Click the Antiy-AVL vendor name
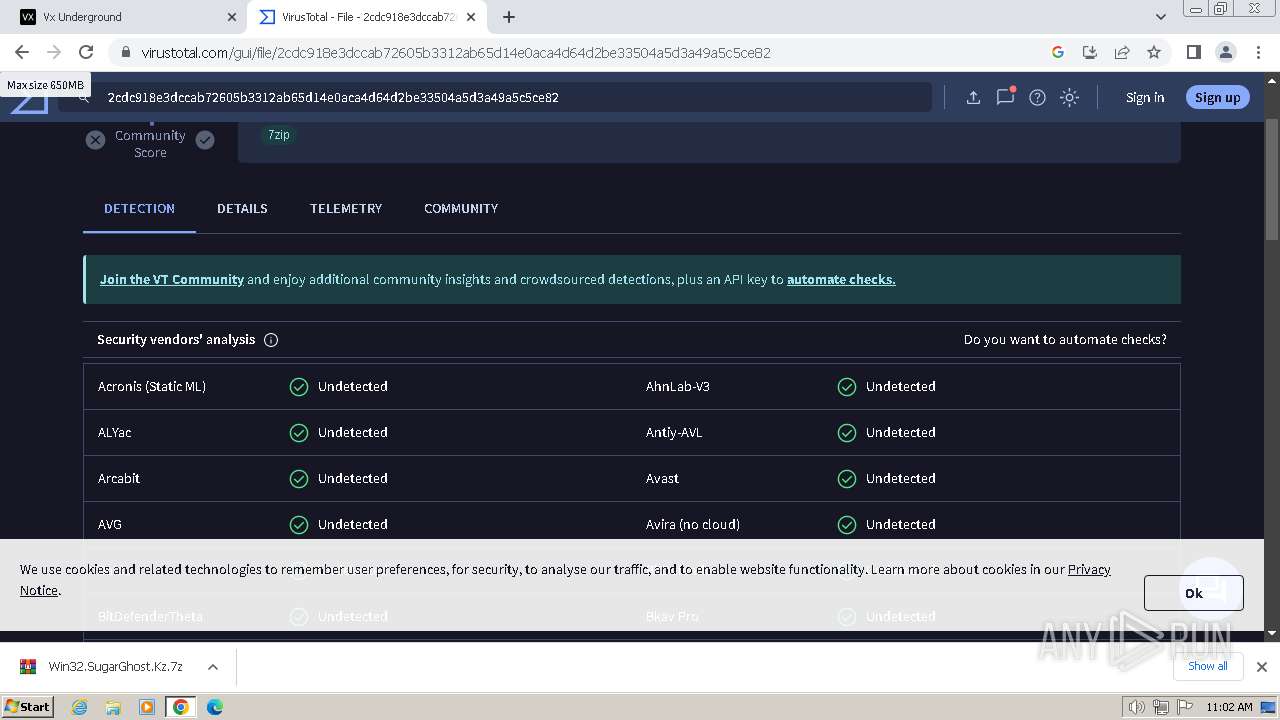Image resolution: width=1280 pixels, height=720 pixels. pyautogui.click(x=674, y=432)
